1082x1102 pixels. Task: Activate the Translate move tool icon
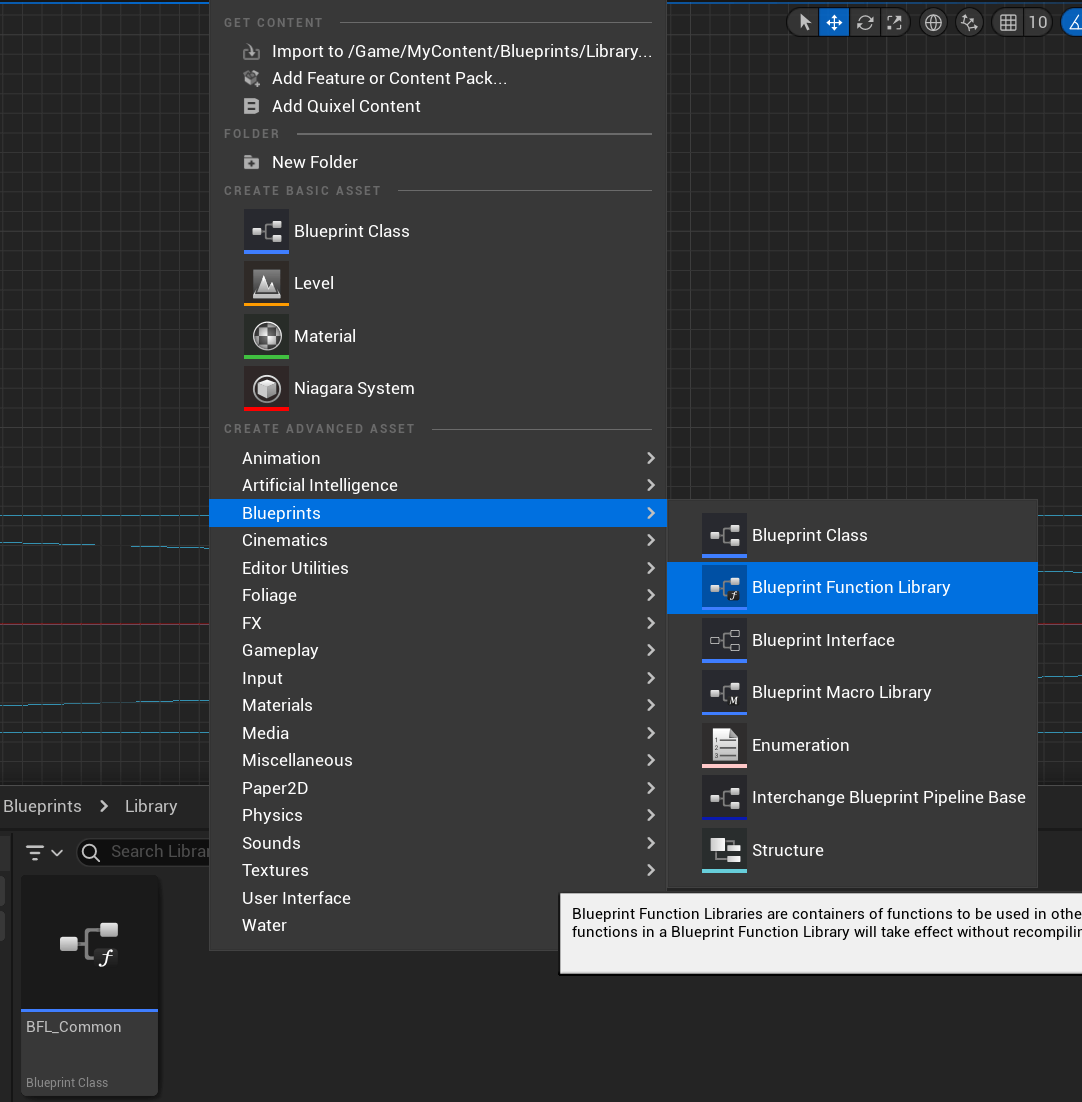(834, 22)
